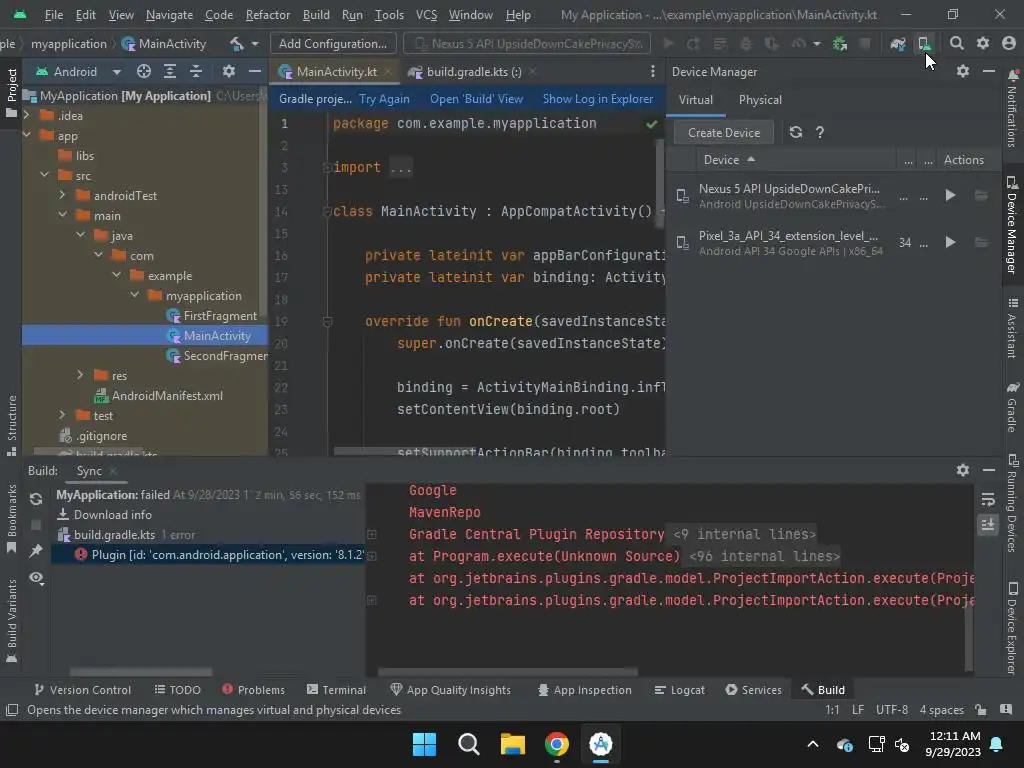Click Sync Project with Gradle Files icon
Screen dimensions: 1024x768
[x=898, y=44]
